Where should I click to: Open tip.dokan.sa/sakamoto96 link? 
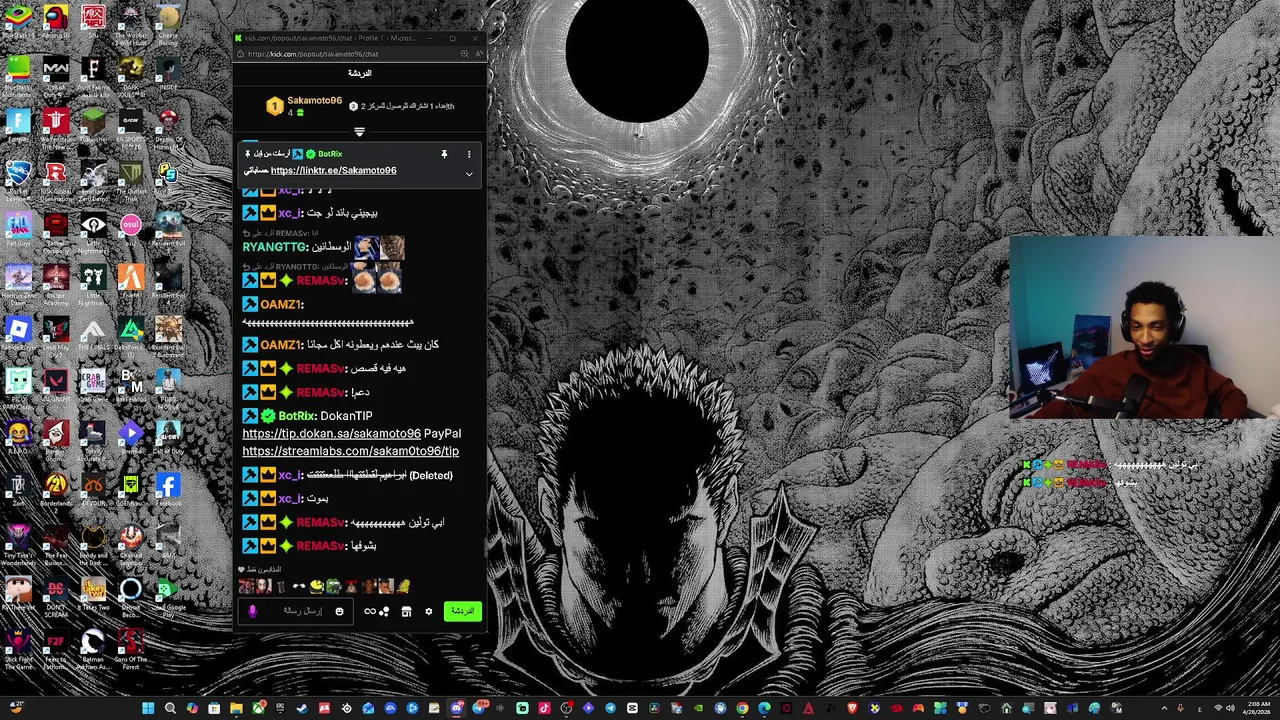331,433
